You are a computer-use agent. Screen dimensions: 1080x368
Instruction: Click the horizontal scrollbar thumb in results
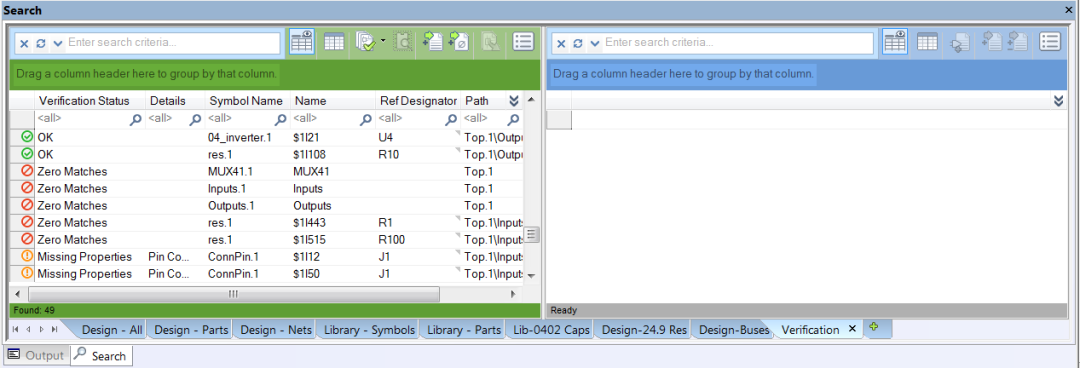[x=232, y=294]
